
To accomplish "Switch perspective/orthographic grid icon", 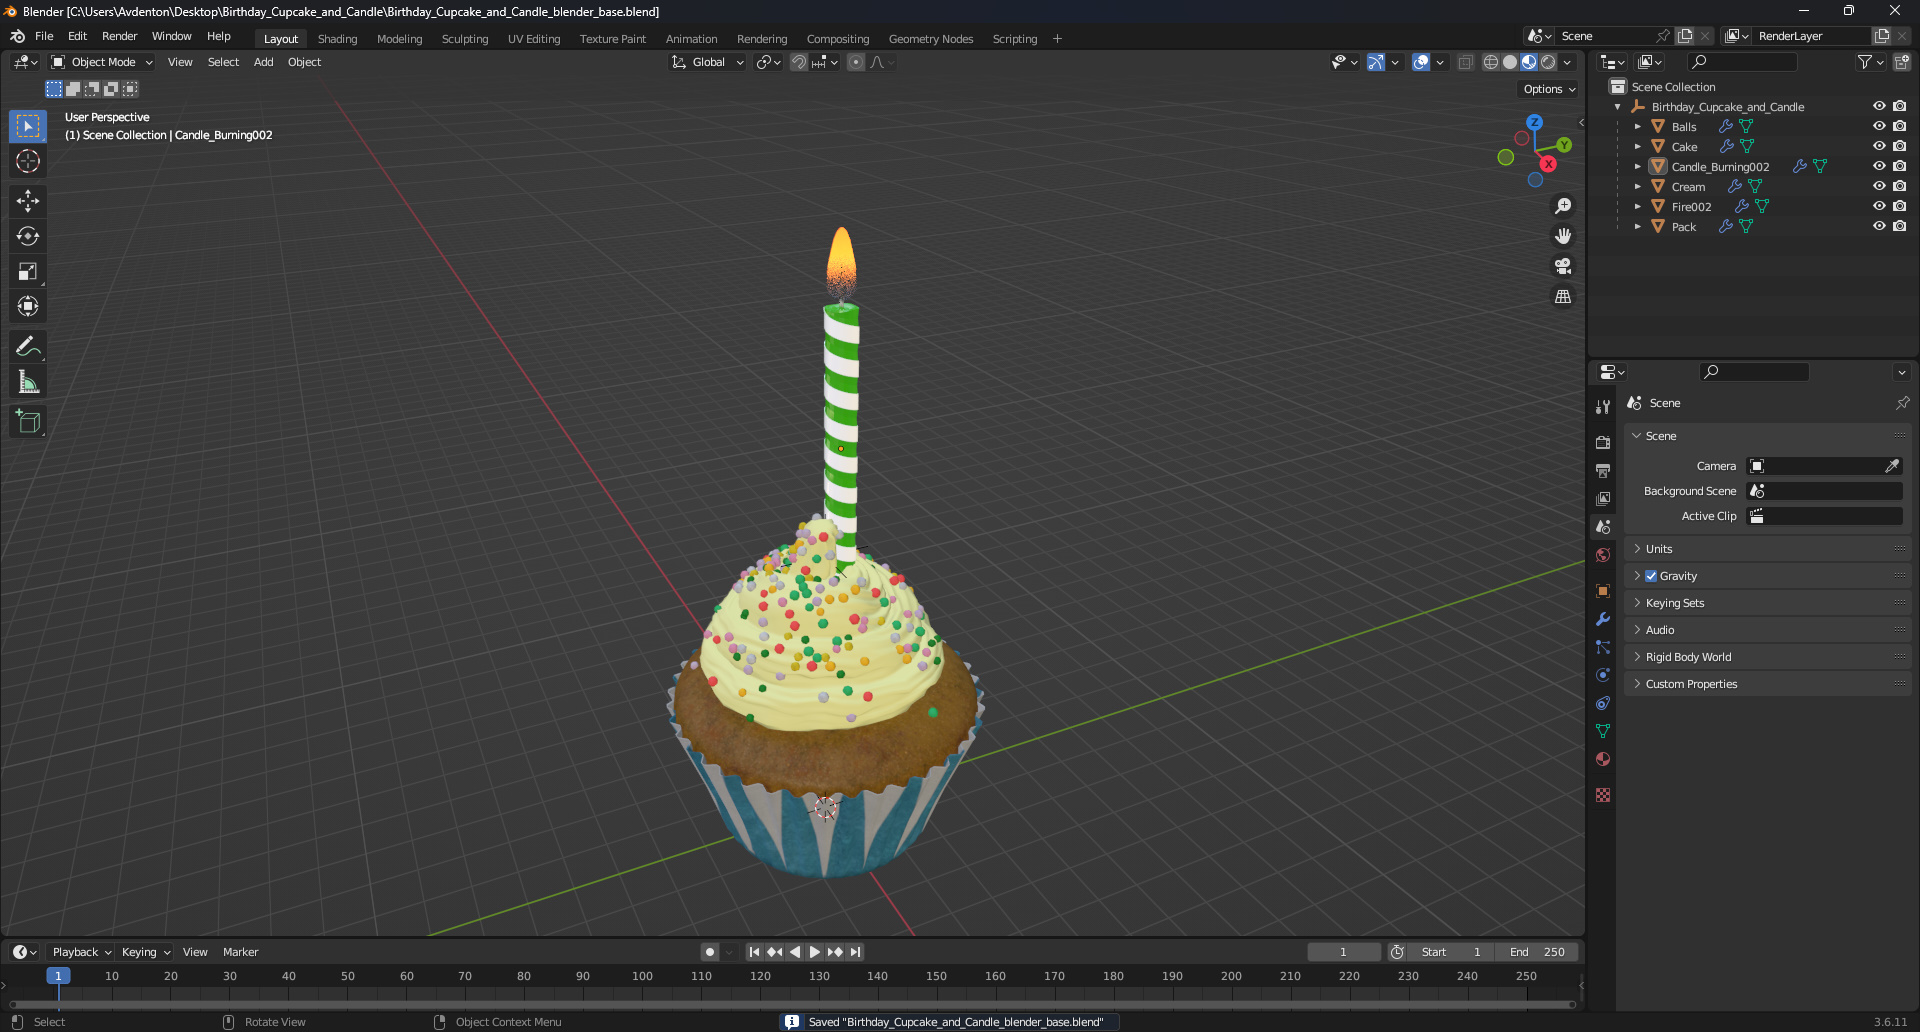I will point(1563,296).
